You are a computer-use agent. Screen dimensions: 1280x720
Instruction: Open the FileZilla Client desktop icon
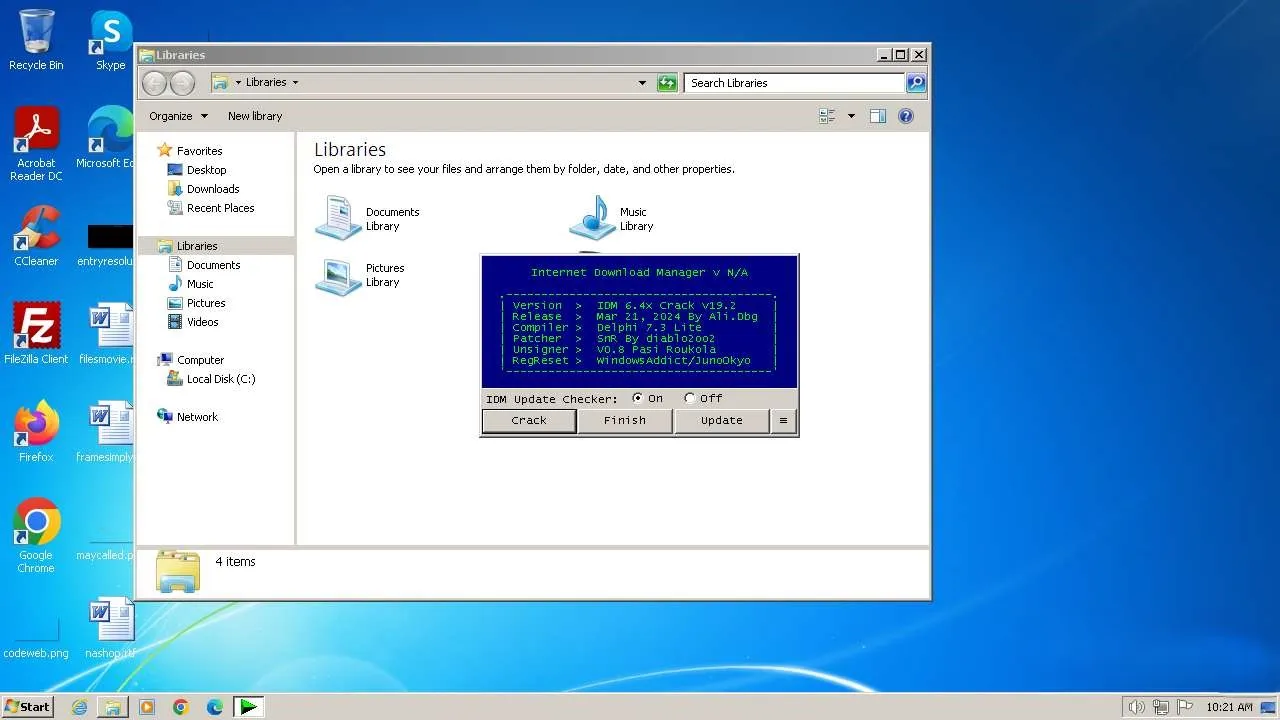(x=36, y=334)
